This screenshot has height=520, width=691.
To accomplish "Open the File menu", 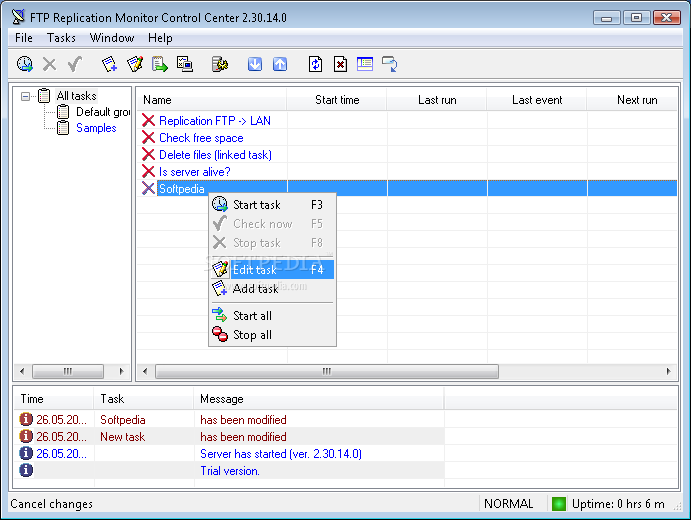I will point(24,38).
